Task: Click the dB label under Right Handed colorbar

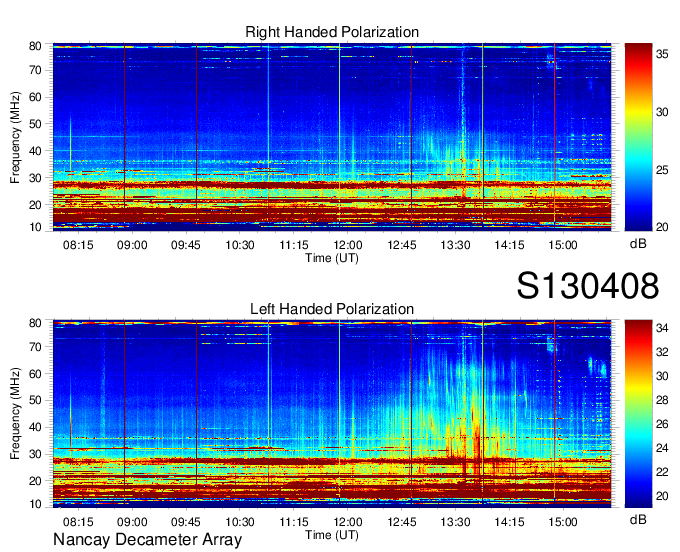Action: [638, 244]
